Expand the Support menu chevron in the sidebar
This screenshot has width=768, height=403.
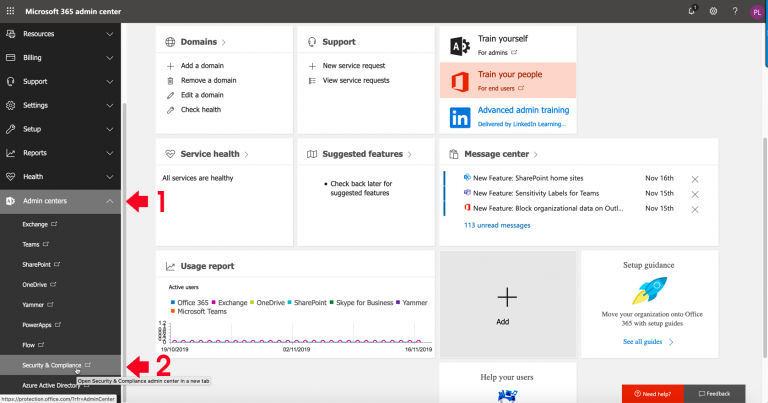click(110, 82)
